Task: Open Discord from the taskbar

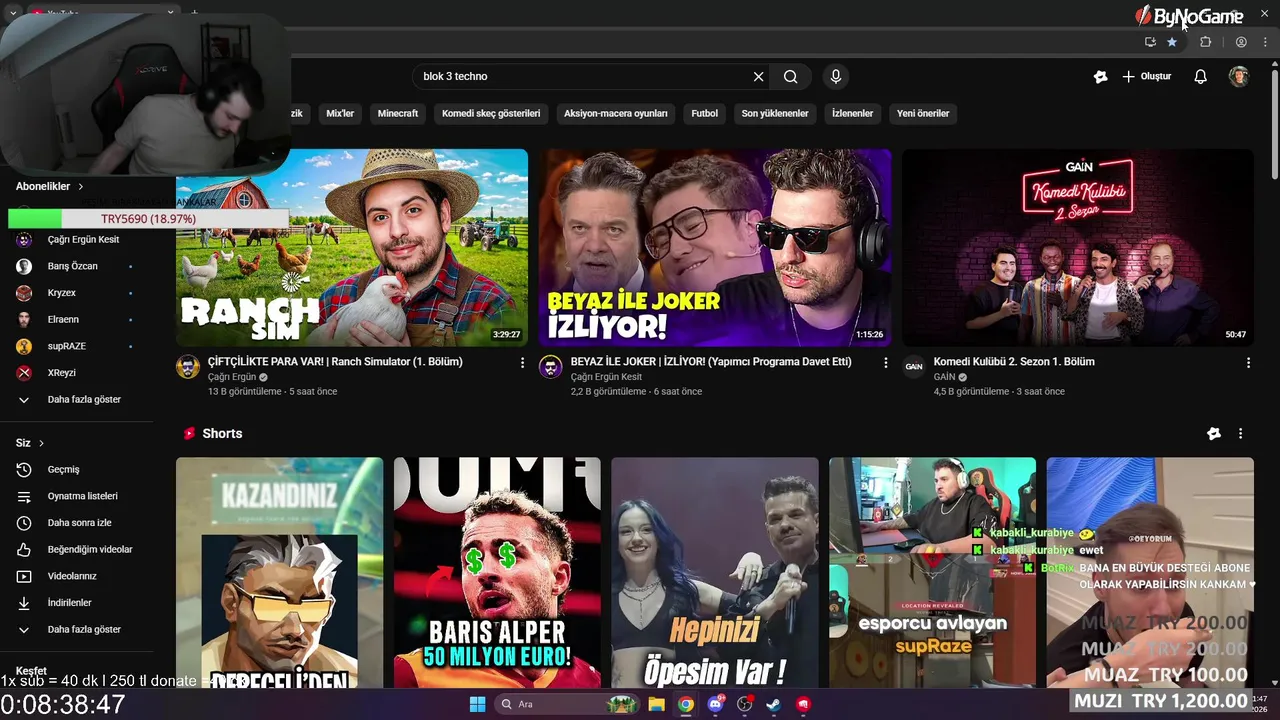Action: [x=715, y=704]
